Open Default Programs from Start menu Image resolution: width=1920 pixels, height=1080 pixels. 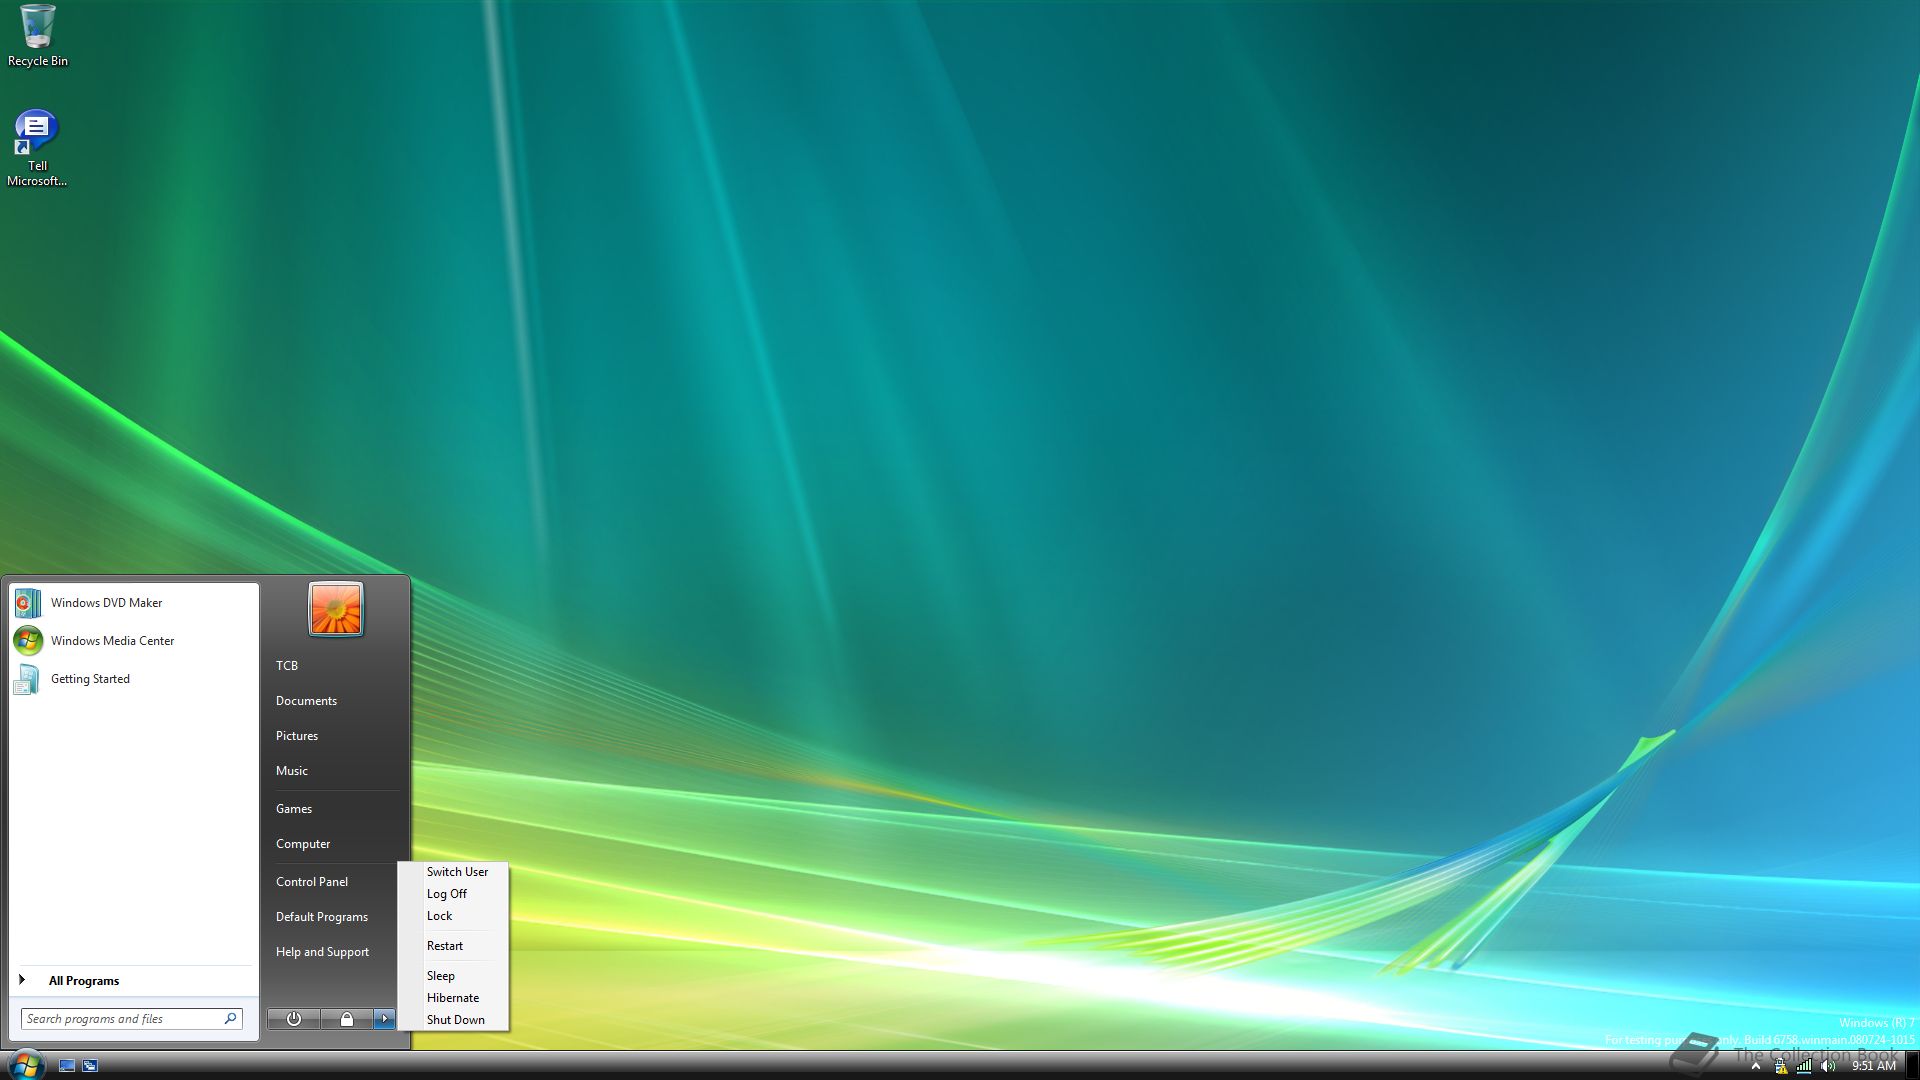322,917
